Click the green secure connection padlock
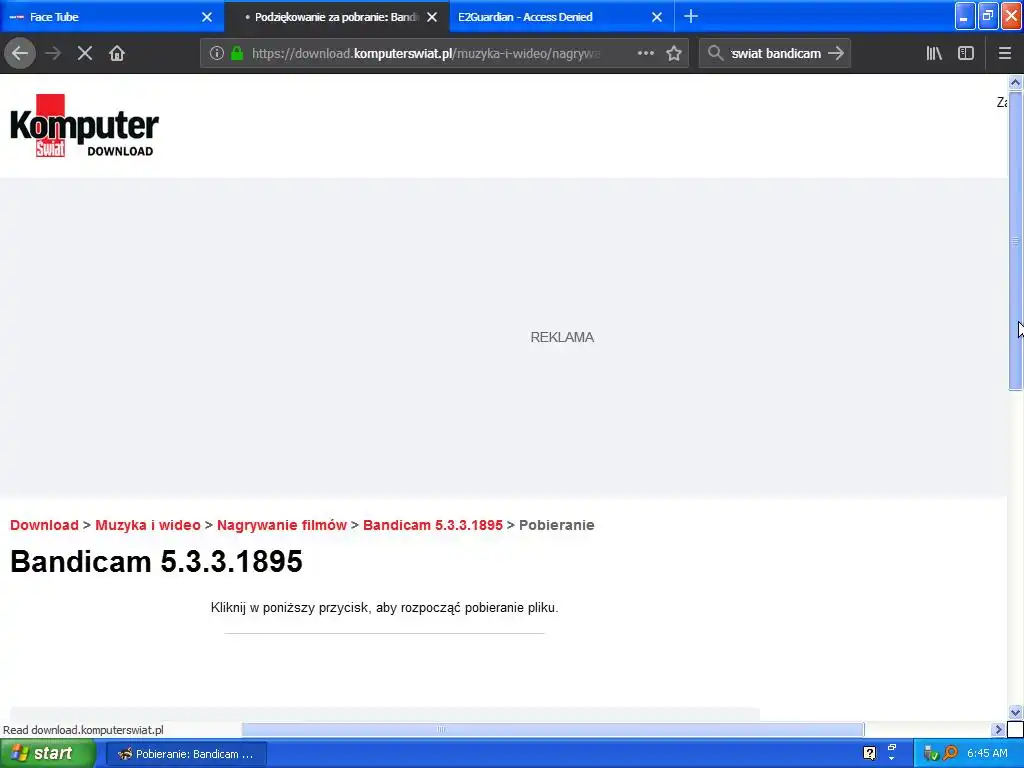The width and height of the screenshot is (1024, 768). [x=237, y=54]
